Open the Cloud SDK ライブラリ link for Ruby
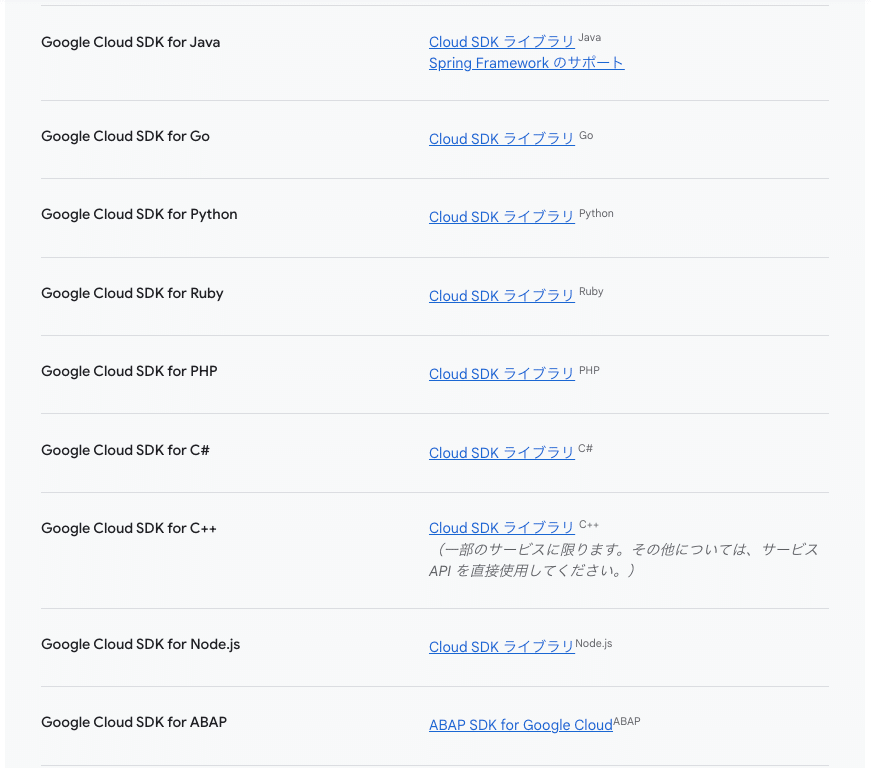The image size is (871, 768). pos(502,296)
